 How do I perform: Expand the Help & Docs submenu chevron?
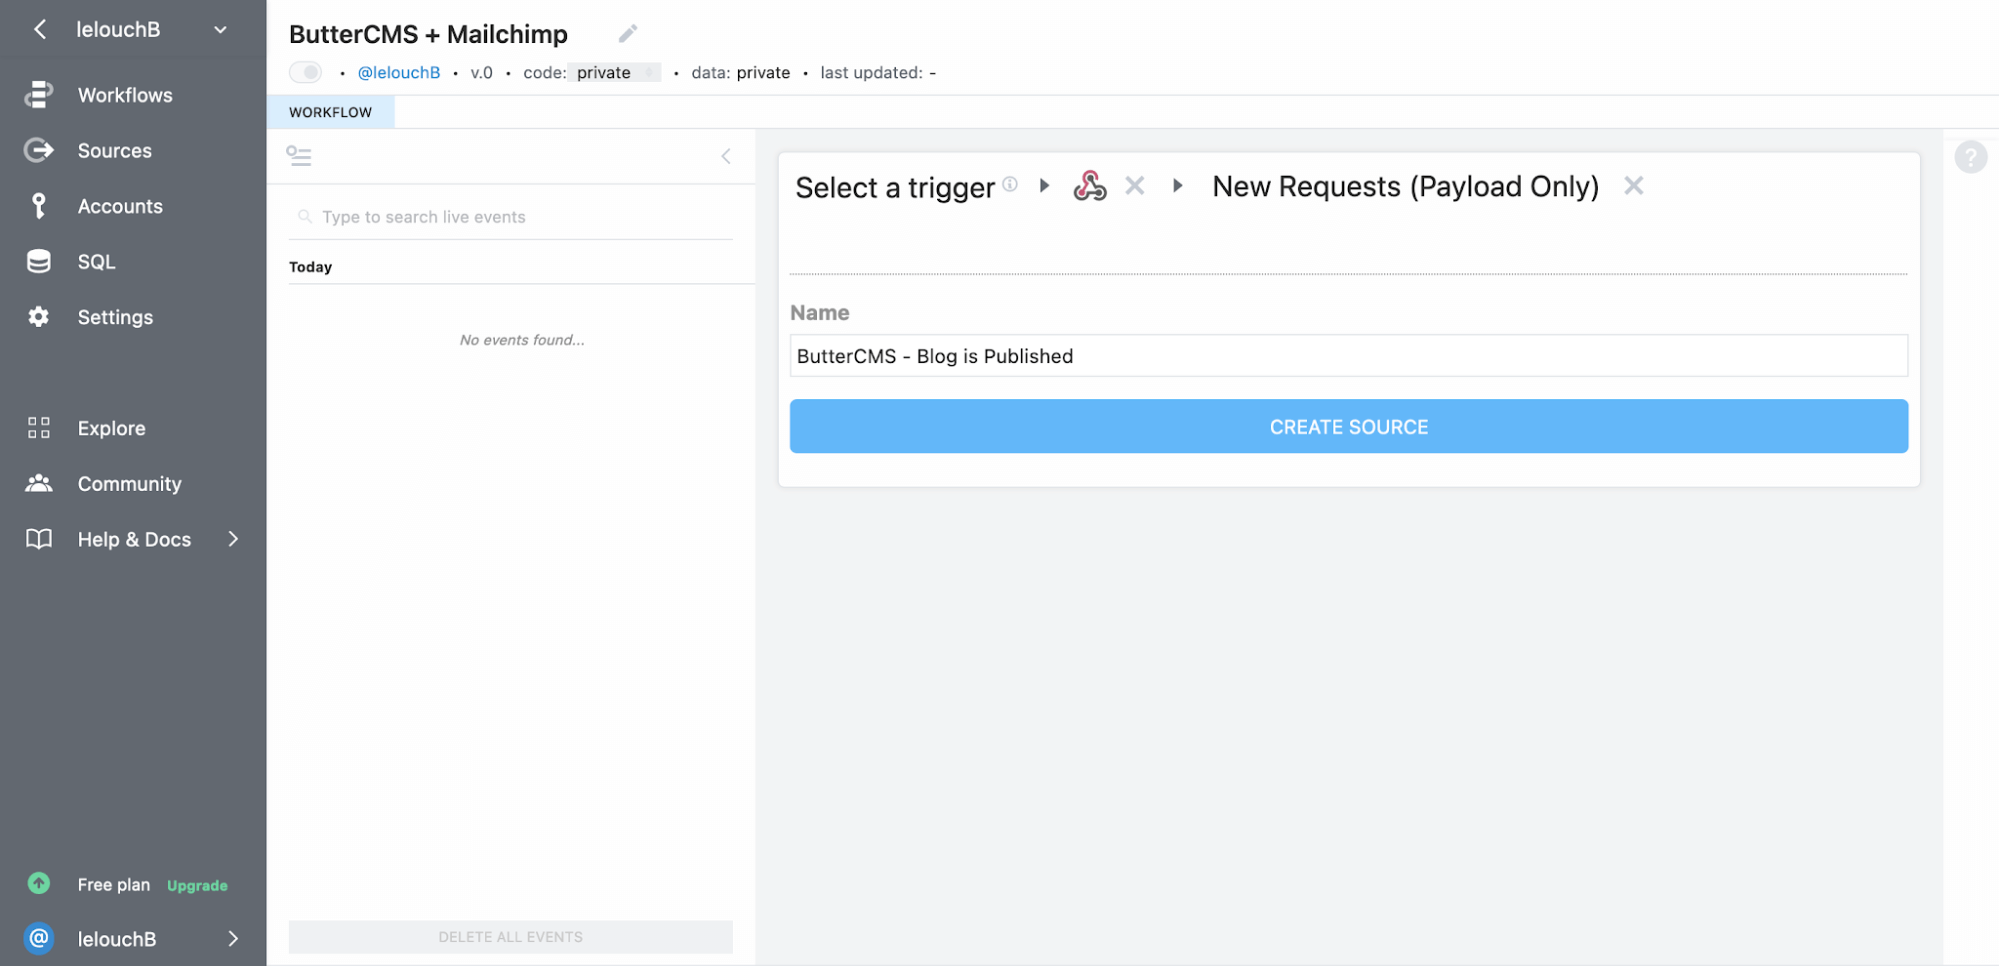(x=233, y=539)
